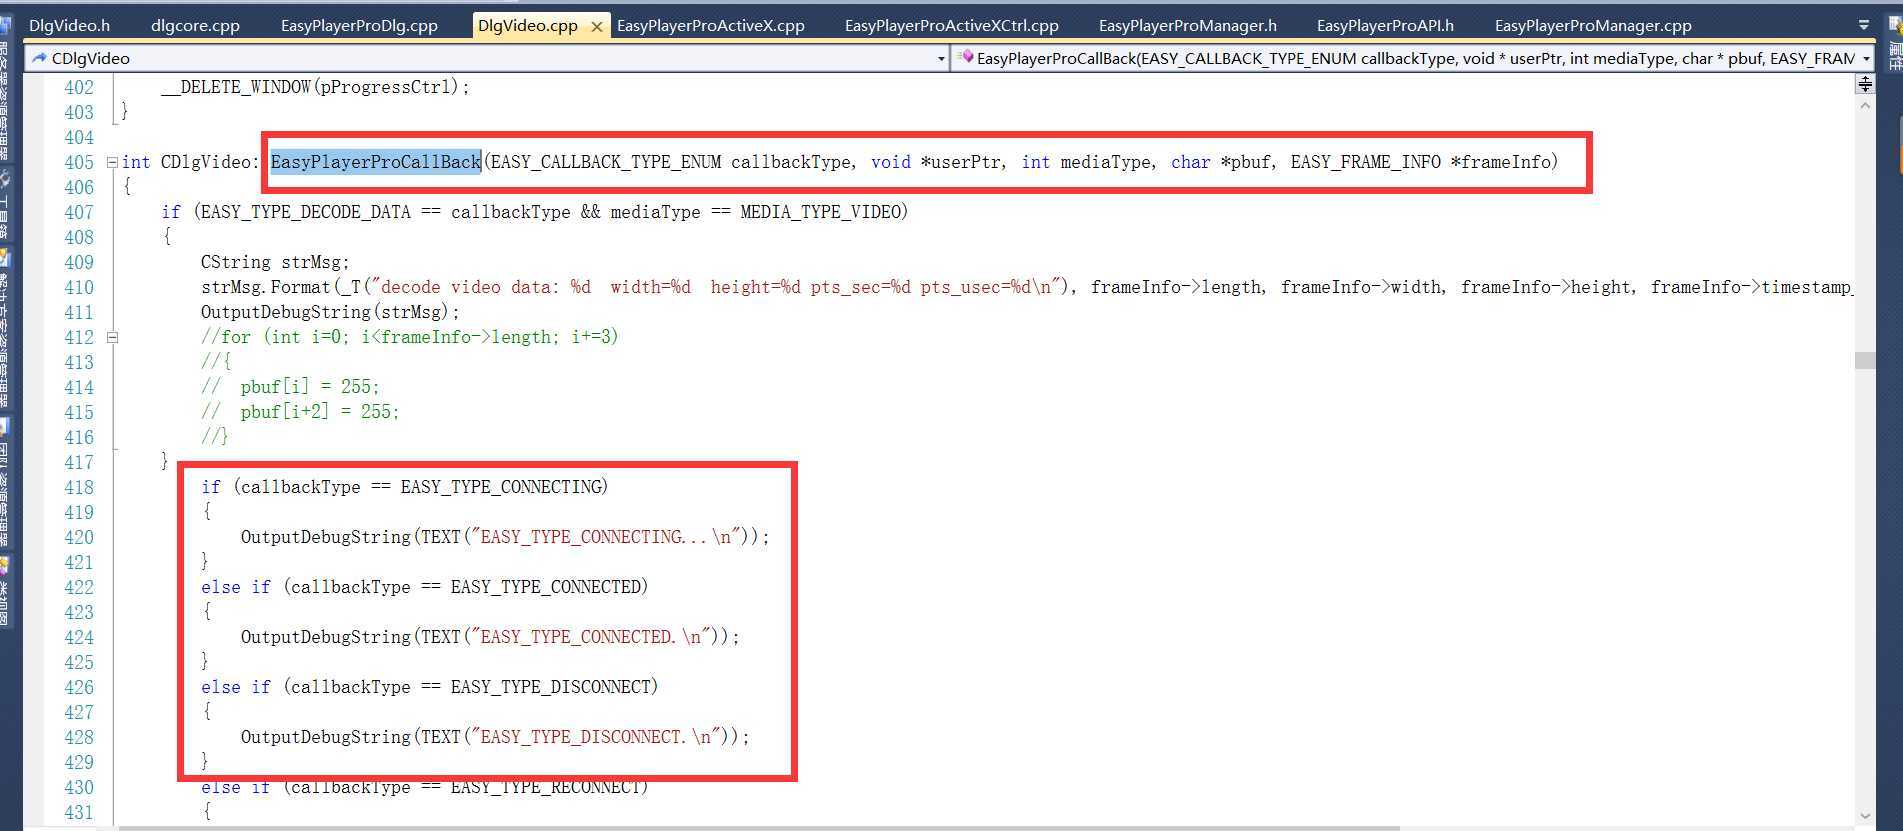
Task: Click EASY_CALLBACK_TYPE_ENUM in function signature
Action: tap(606, 162)
